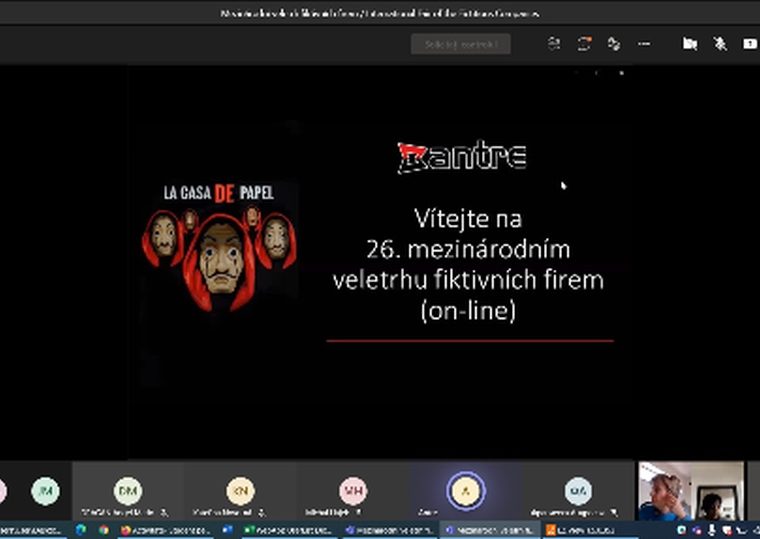
Task: Select participant tile with VH avatar
Action: [x=353, y=491]
